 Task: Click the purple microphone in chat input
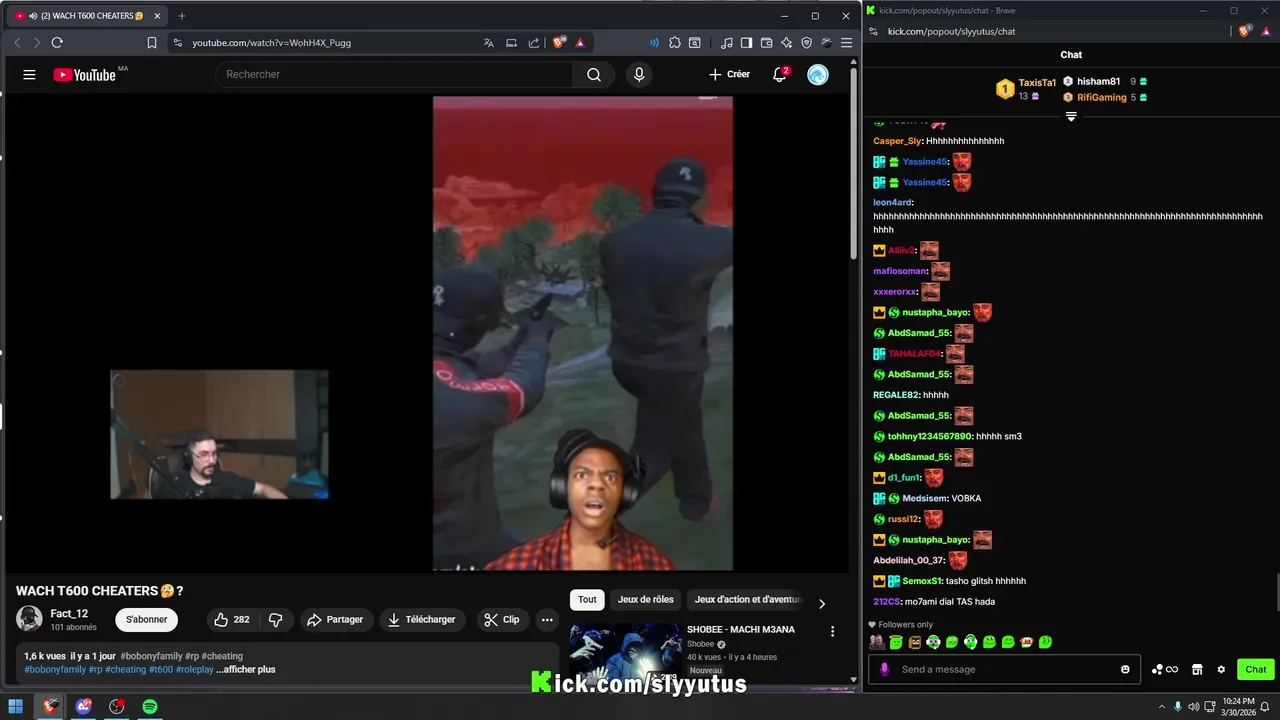pyautogui.click(x=884, y=670)
